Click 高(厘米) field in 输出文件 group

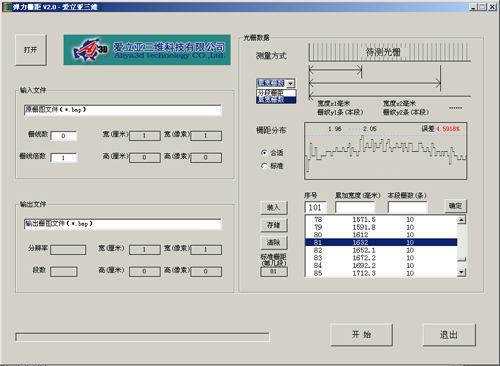(144, 272)
